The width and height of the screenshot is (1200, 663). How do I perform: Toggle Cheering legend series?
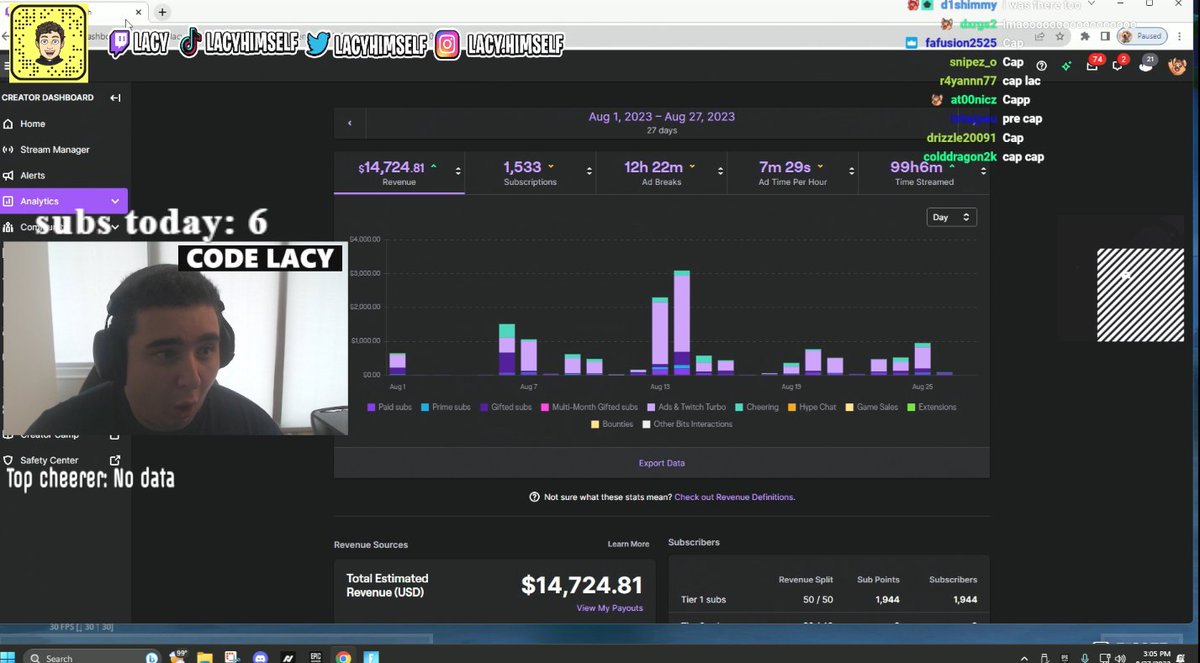coord(759,407)
